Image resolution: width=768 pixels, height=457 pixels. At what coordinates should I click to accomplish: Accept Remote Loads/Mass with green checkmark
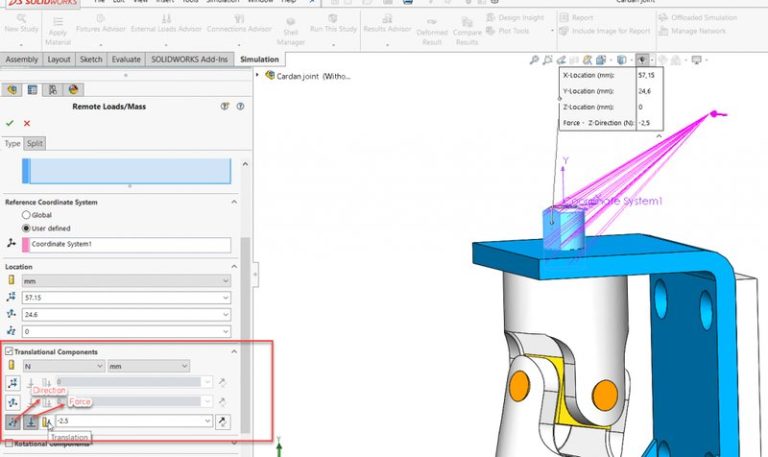pyautogui.click(x=10, y=123)
